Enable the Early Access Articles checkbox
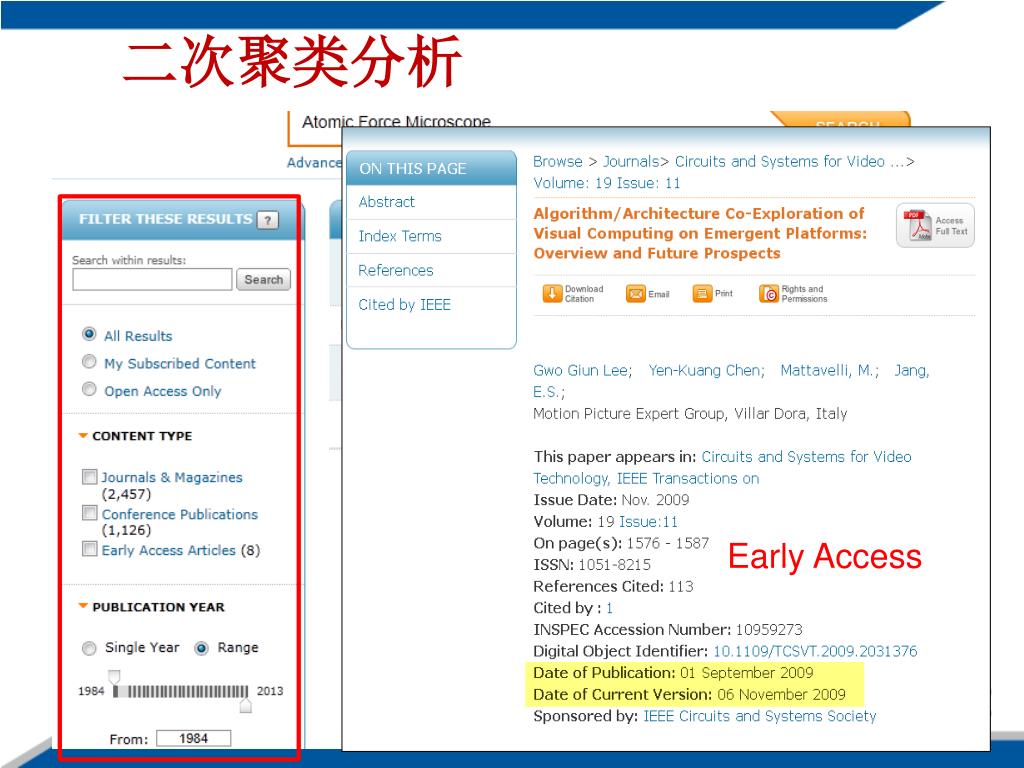Image resolution: width=1024 pixels, height=768 pixels. pos(89,549)
